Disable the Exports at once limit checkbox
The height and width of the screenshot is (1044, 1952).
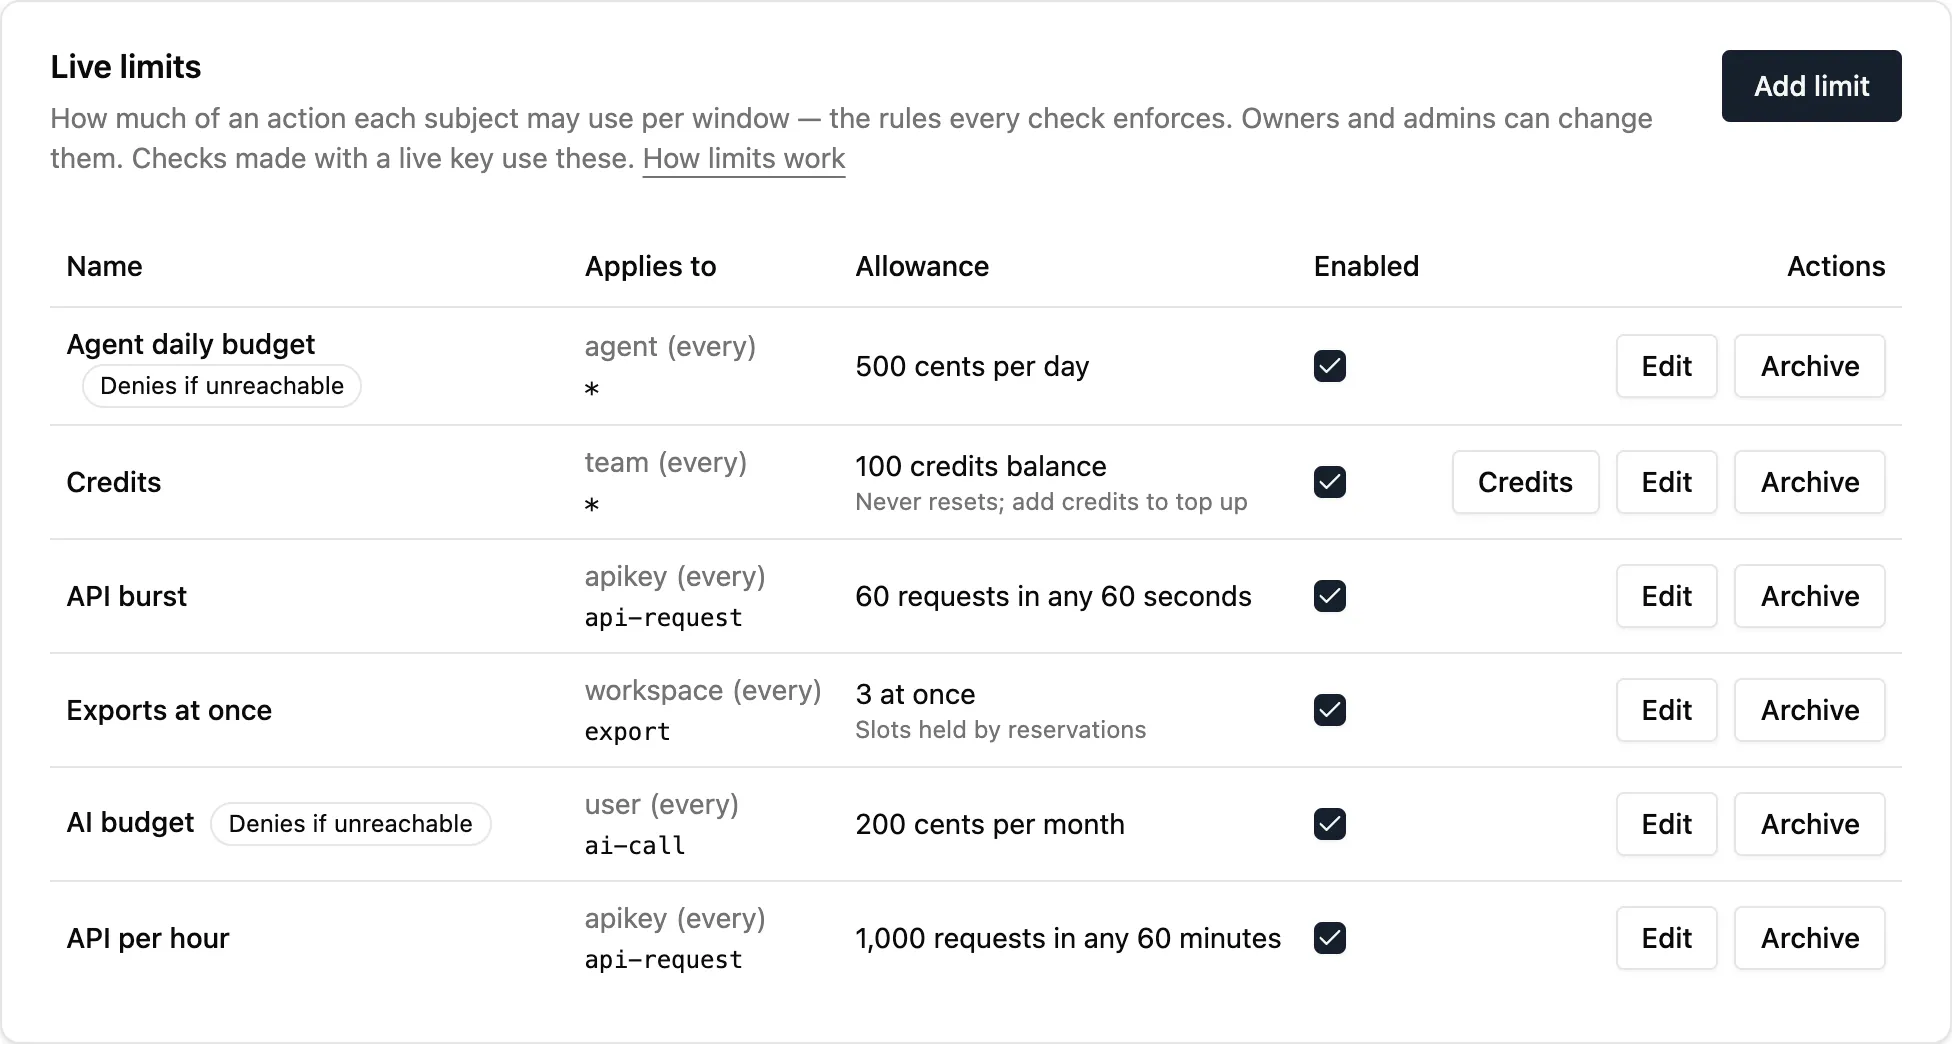1330,710
